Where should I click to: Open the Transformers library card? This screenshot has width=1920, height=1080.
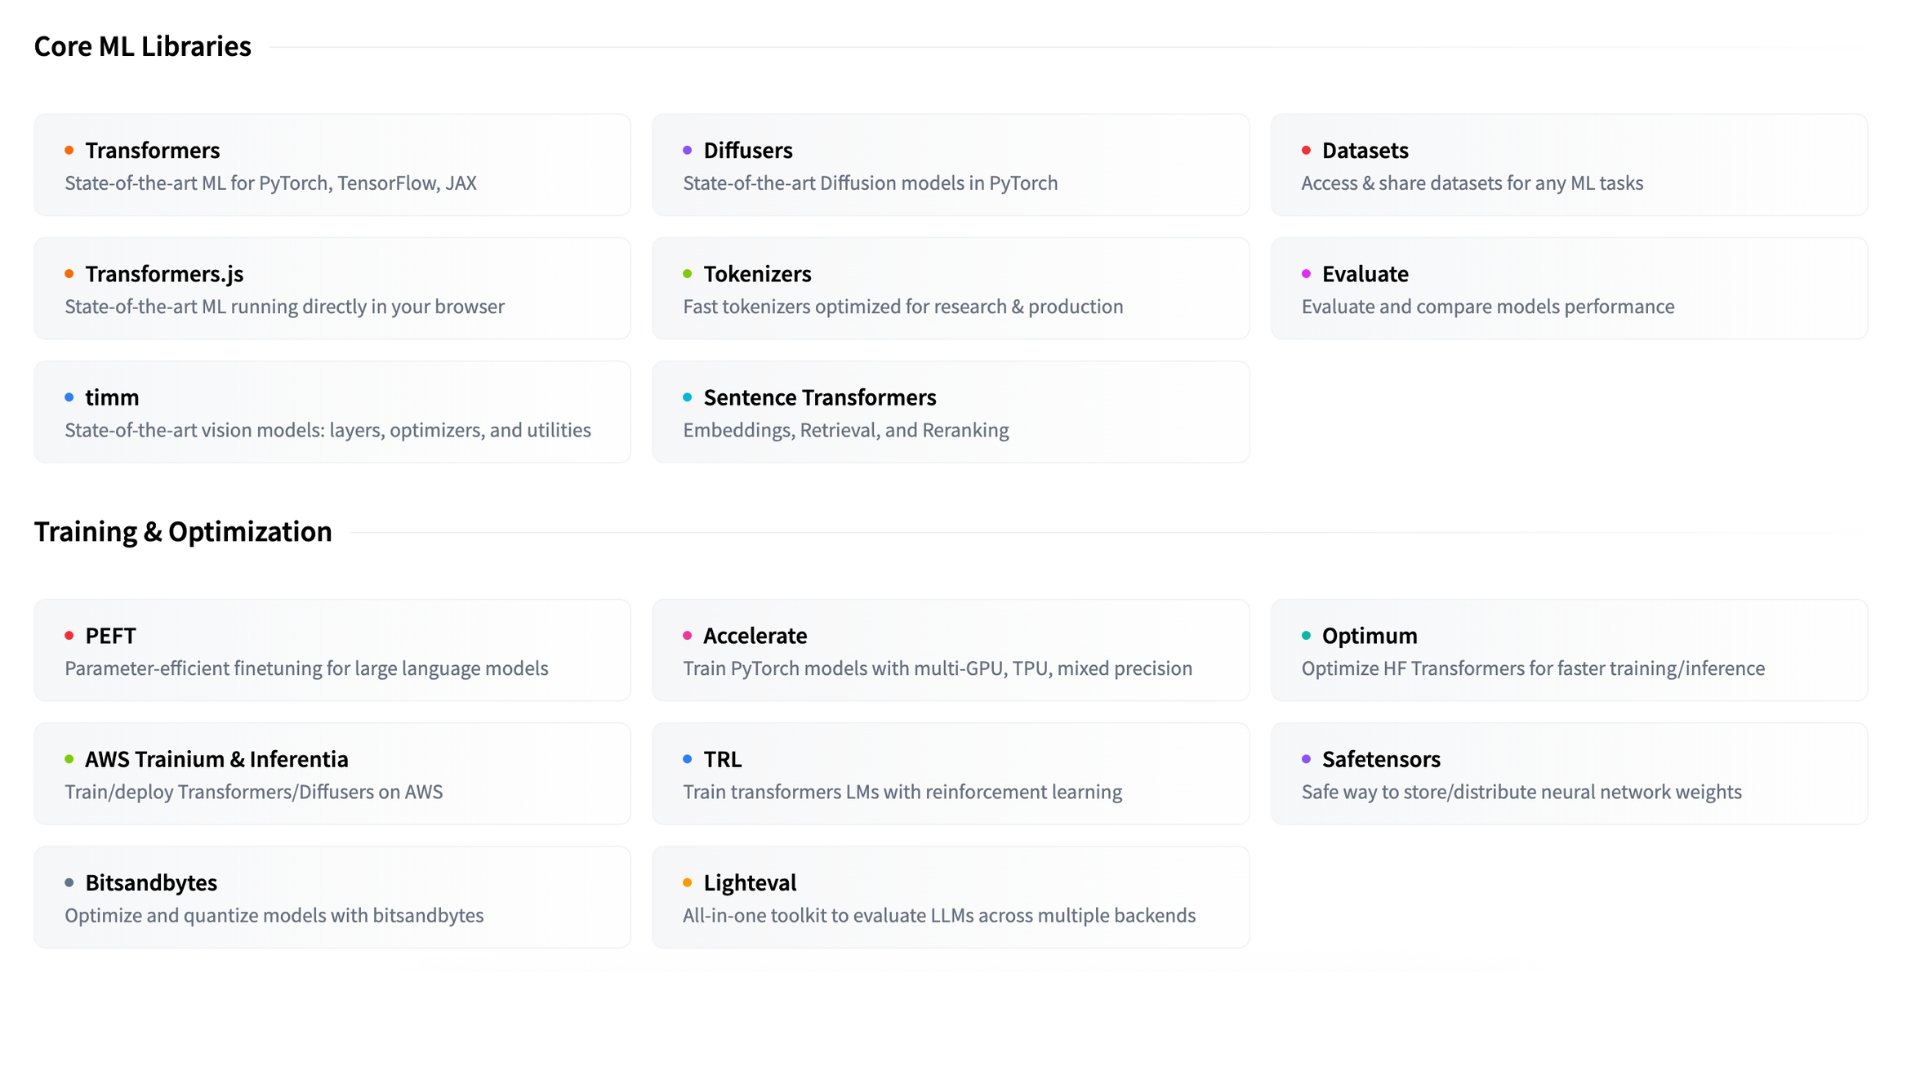click(x=332, y=165)
